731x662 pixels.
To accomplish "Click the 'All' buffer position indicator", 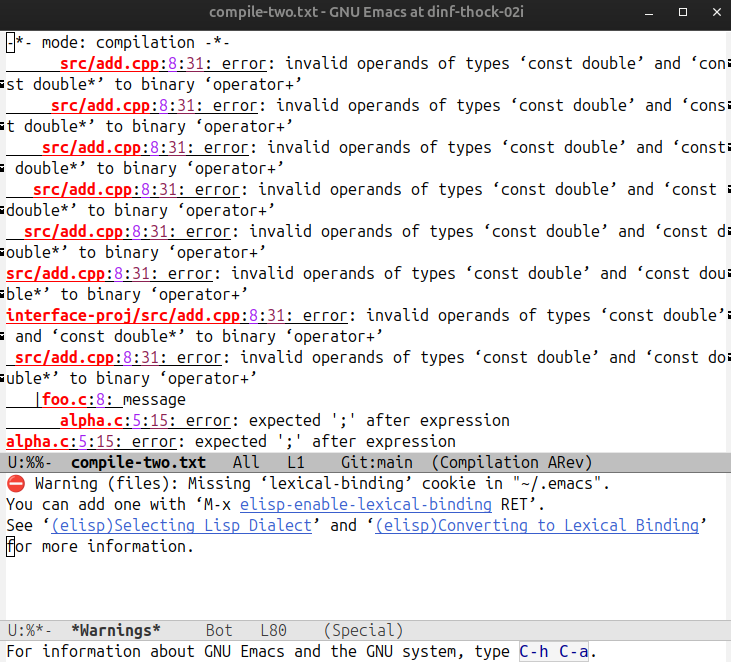I will (245, 462).
